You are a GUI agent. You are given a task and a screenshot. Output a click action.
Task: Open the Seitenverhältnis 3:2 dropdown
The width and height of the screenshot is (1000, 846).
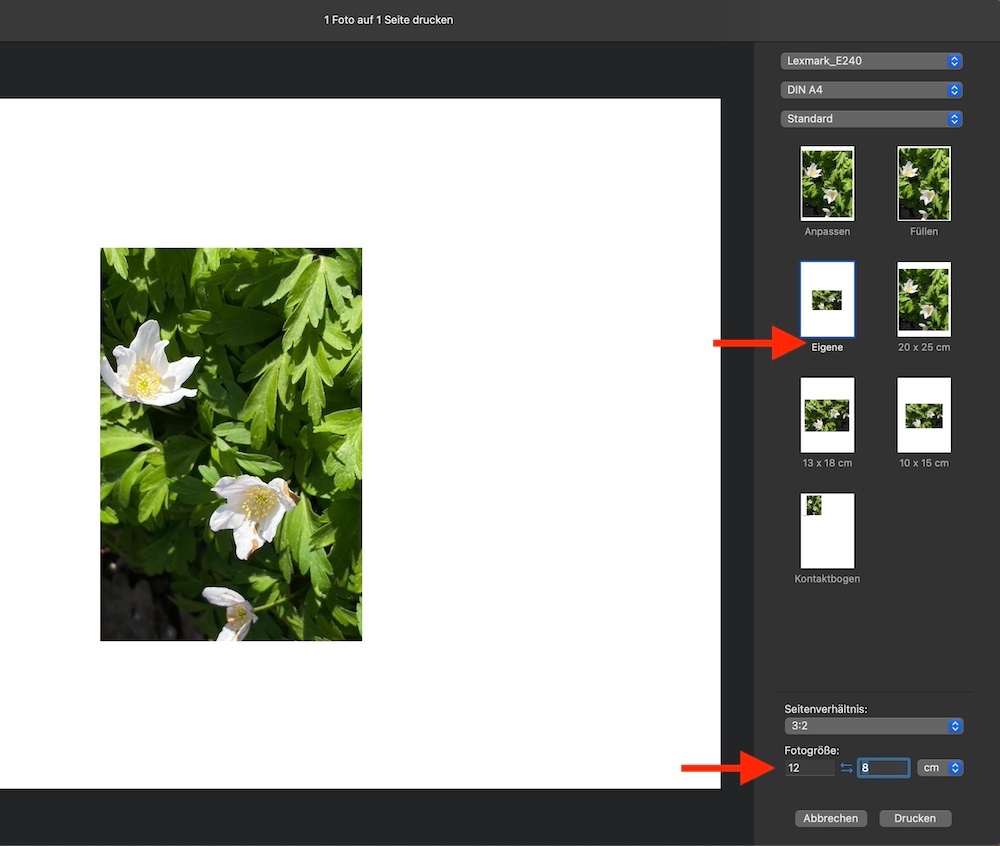pyautogui.click(x=871, y=726)
